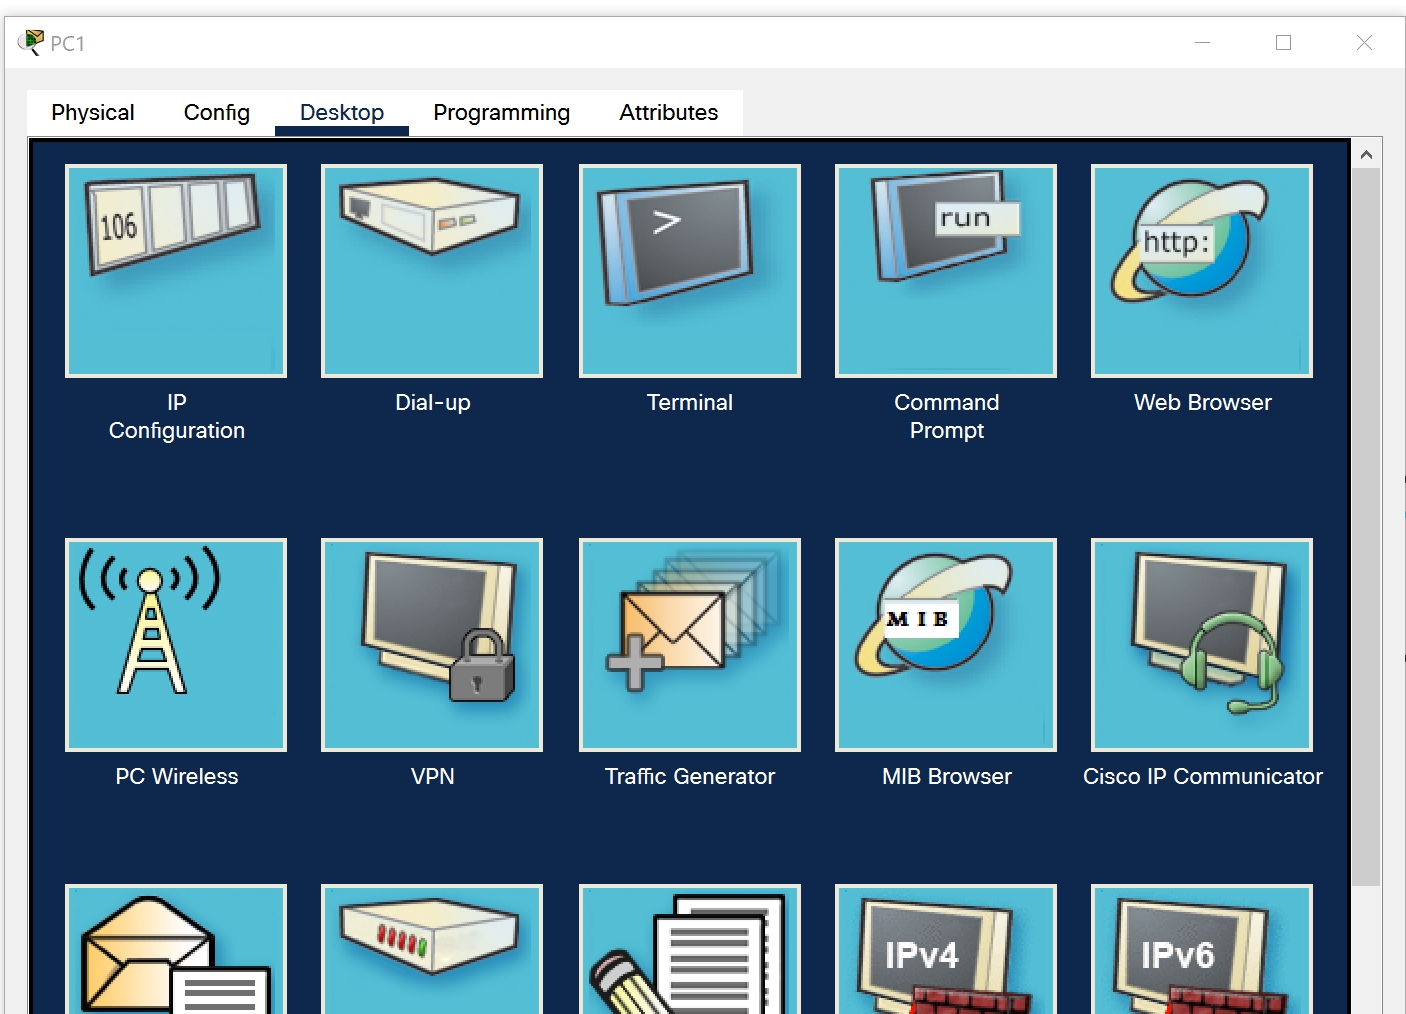The image size is (1406, 1014).
Task: Open the IPv6 firewall app
Action: tap(1202, 949)
